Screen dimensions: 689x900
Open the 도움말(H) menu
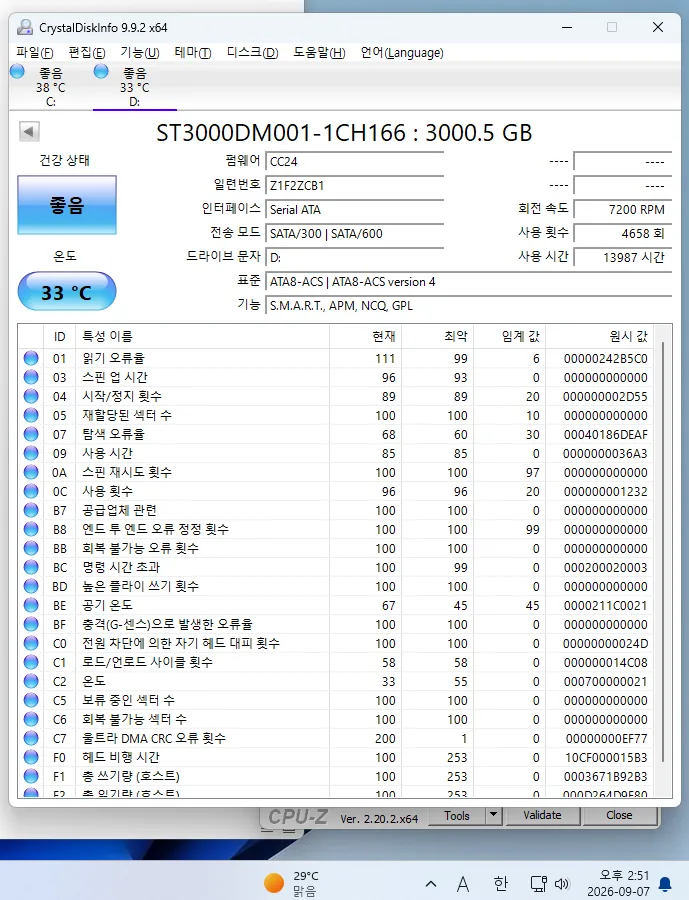tap(319, 53)
